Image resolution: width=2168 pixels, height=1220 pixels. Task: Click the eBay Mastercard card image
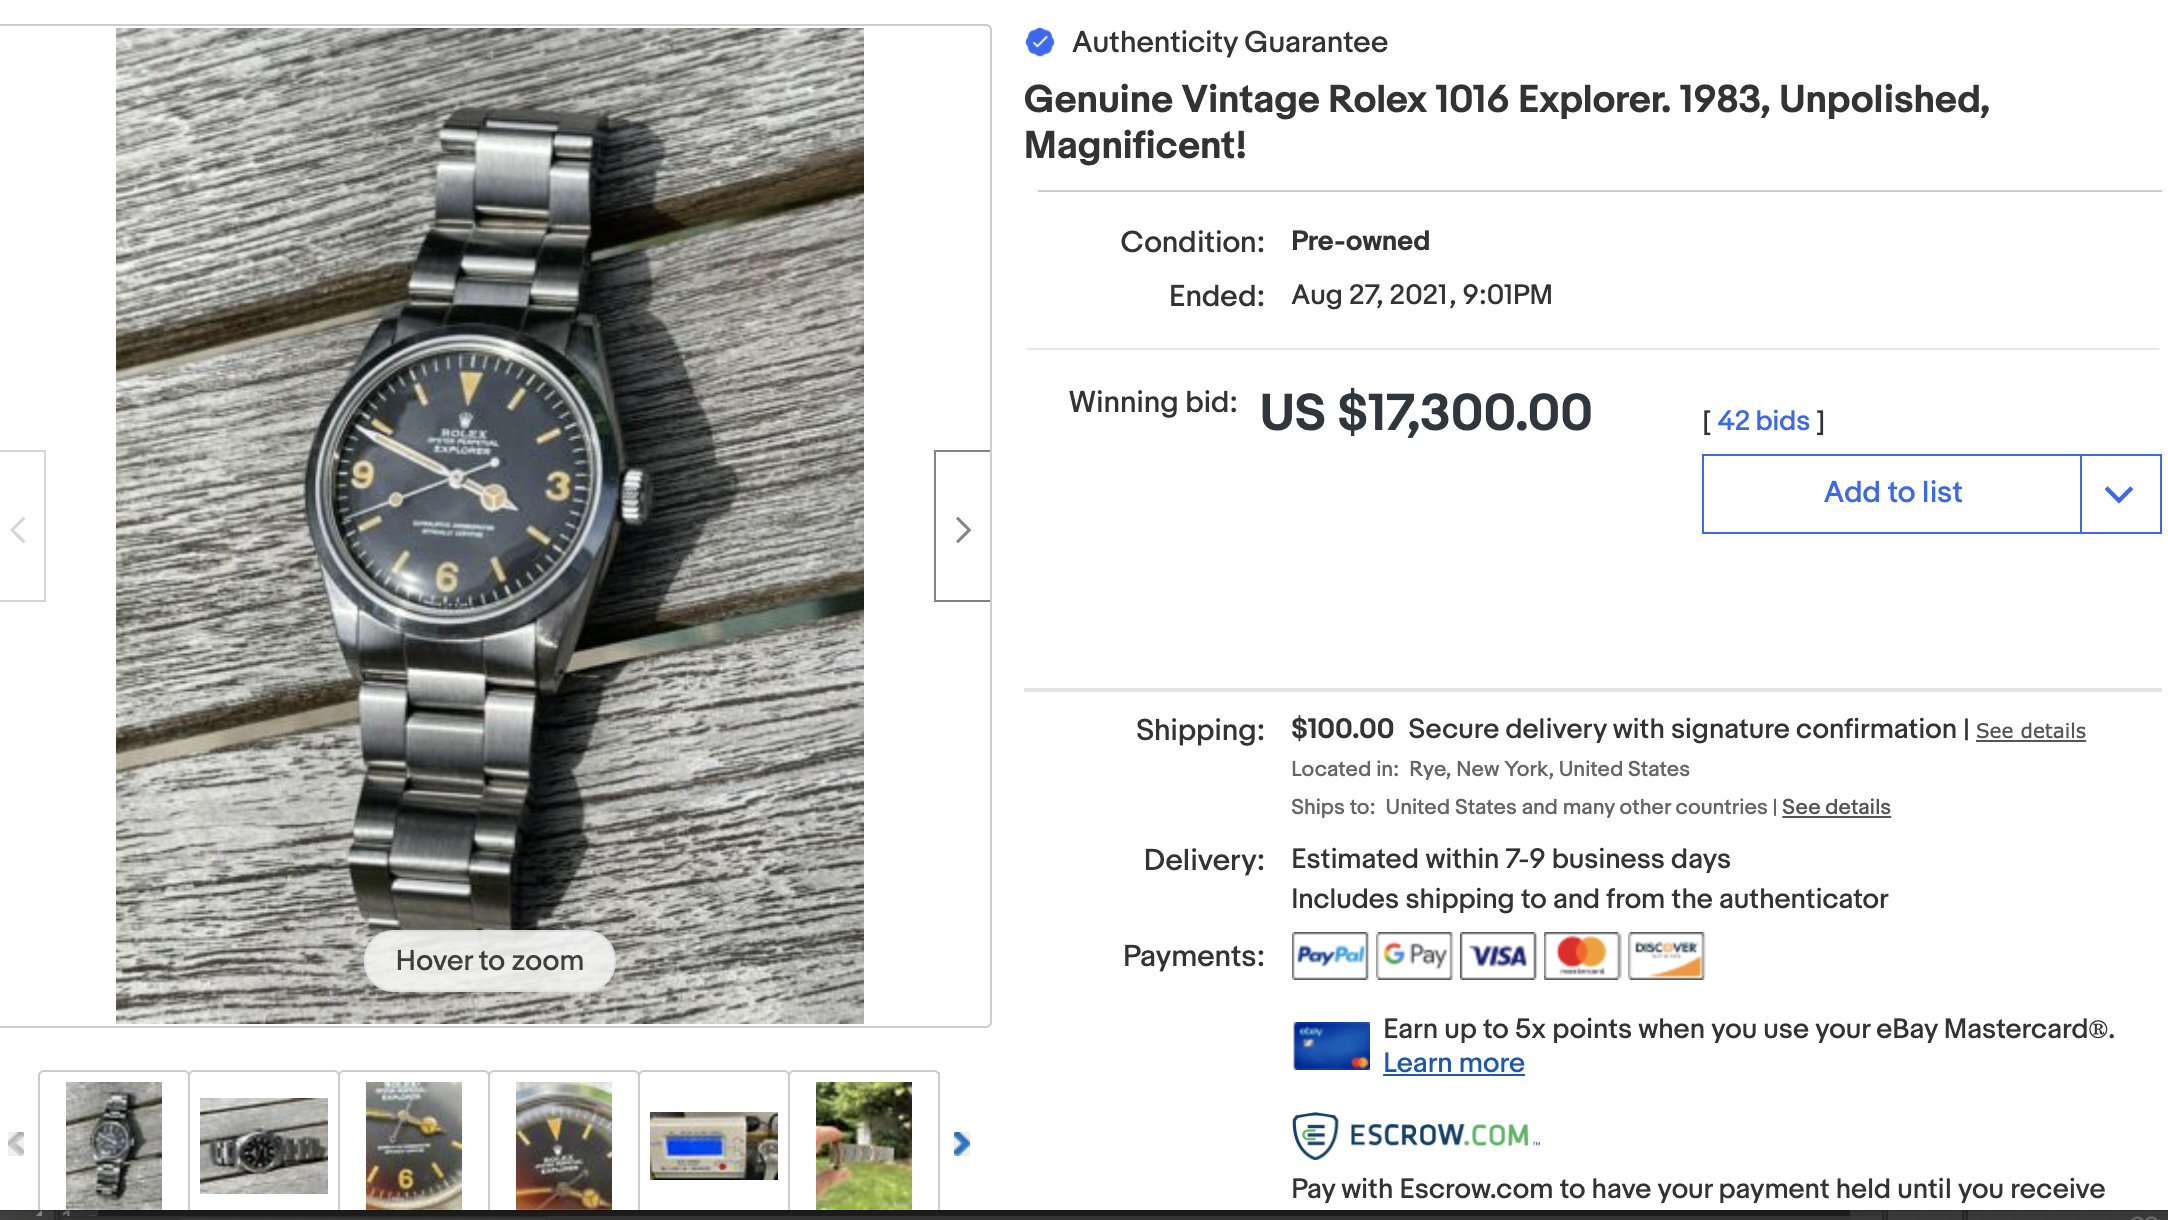(x=1331, y=1046)
